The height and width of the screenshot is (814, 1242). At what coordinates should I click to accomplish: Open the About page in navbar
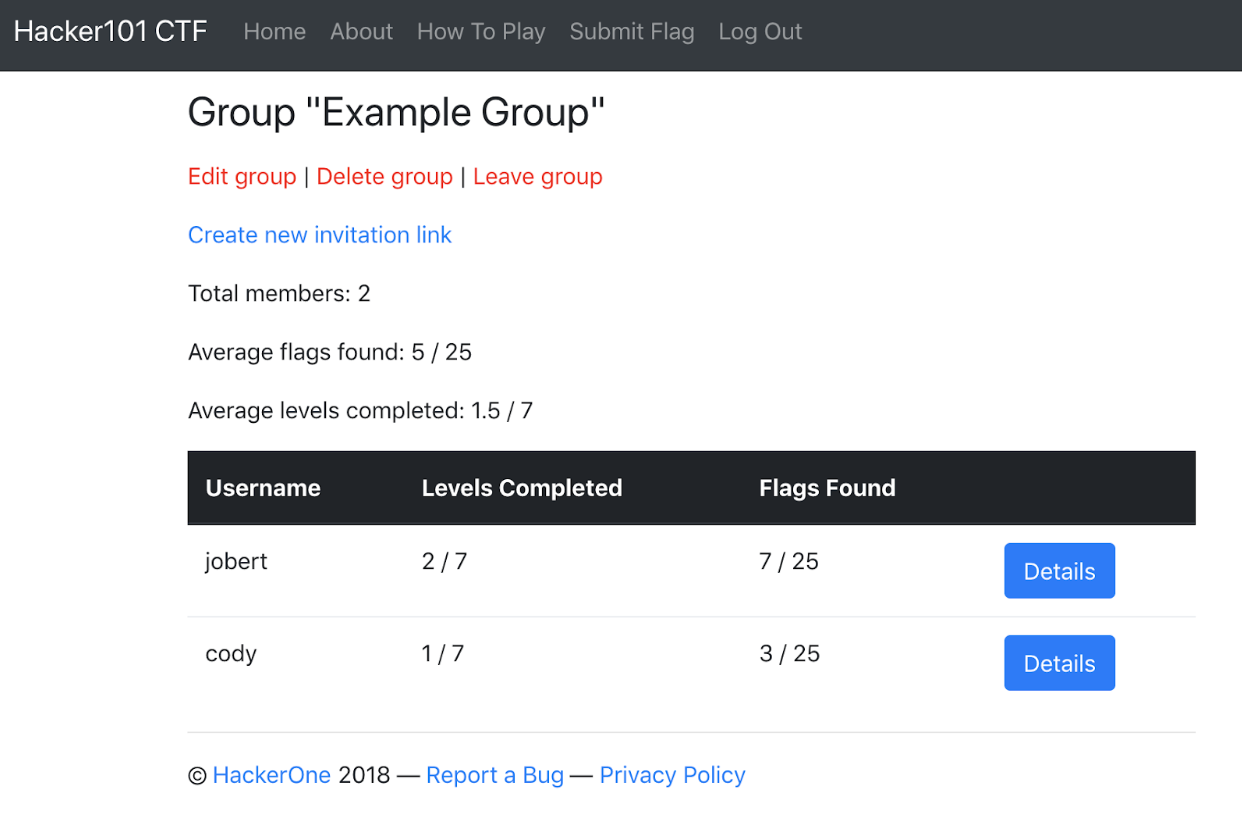pos(361,32)
